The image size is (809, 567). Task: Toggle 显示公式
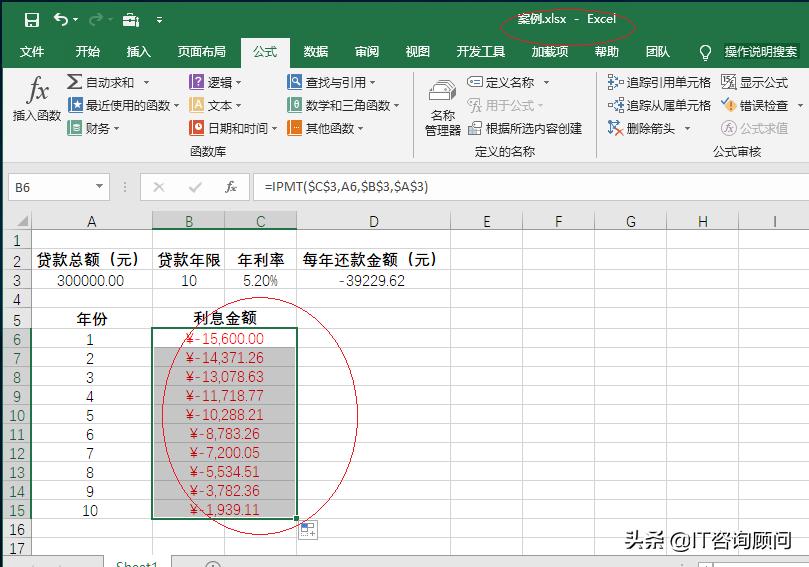point(755,83)
